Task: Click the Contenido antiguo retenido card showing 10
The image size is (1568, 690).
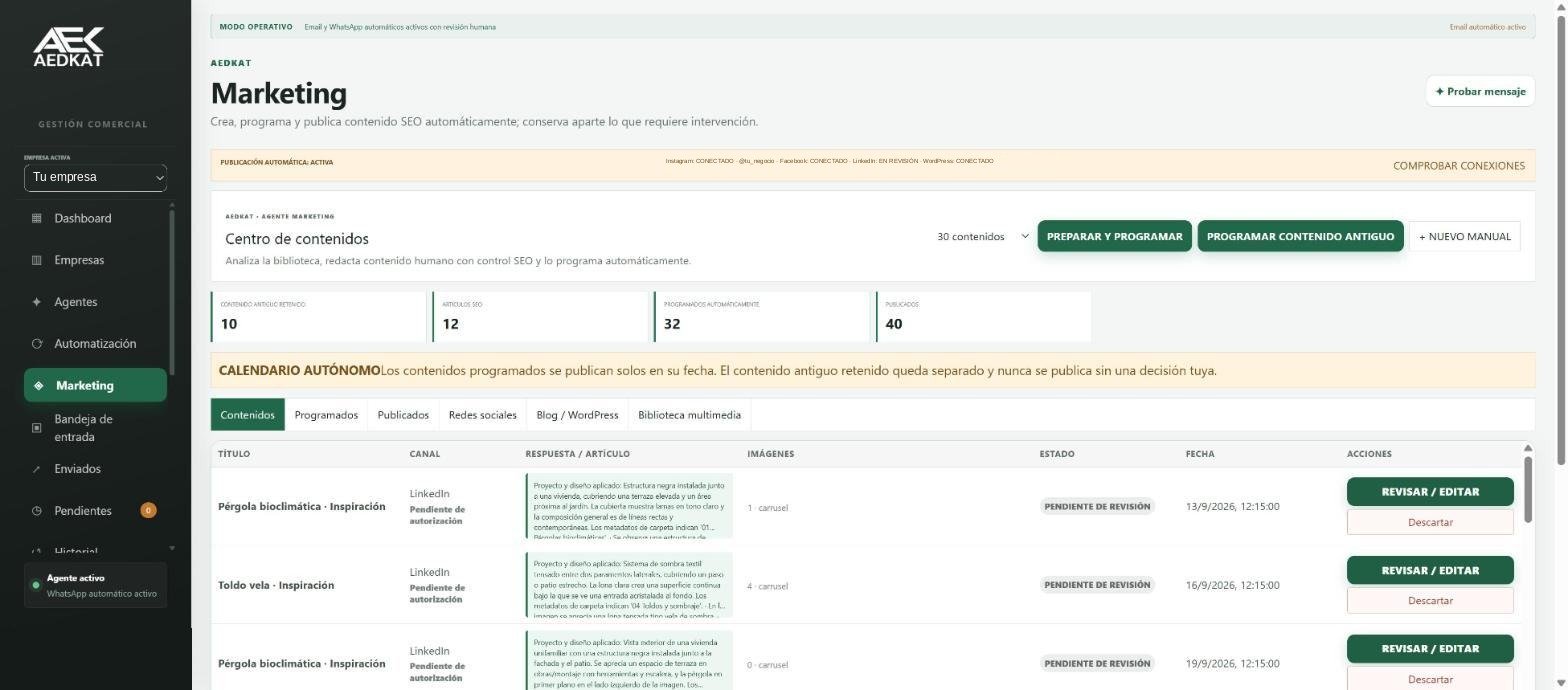Action: [319, 317]
